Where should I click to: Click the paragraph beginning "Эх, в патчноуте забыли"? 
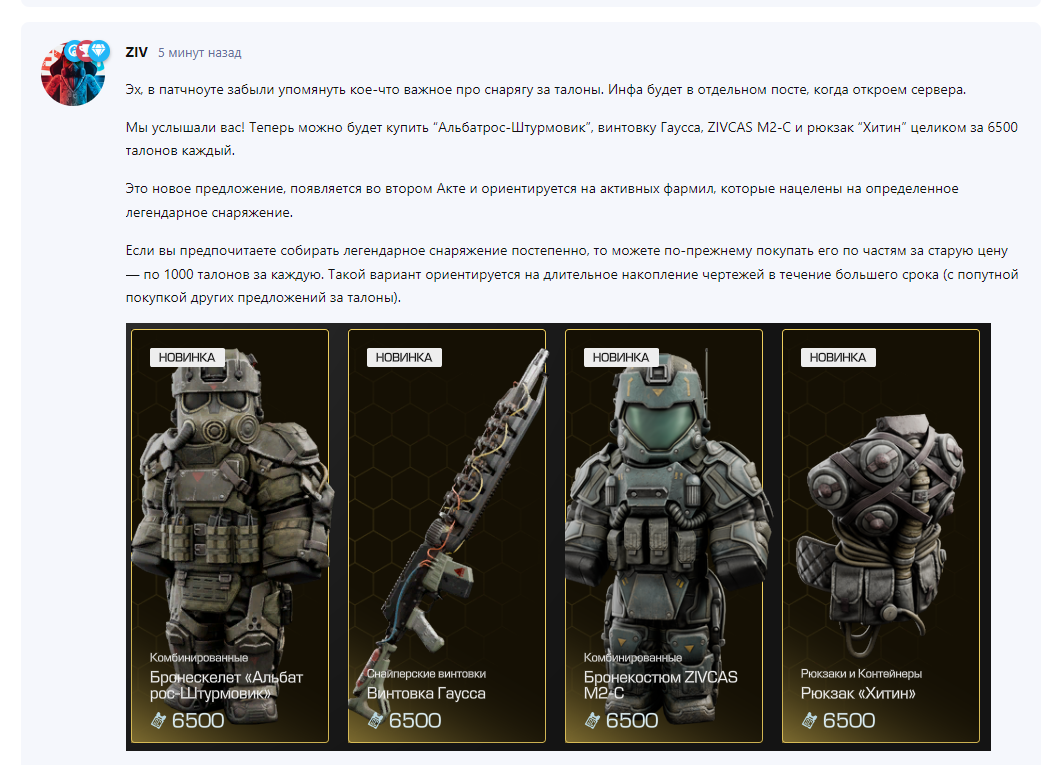(x=545, y=89)
